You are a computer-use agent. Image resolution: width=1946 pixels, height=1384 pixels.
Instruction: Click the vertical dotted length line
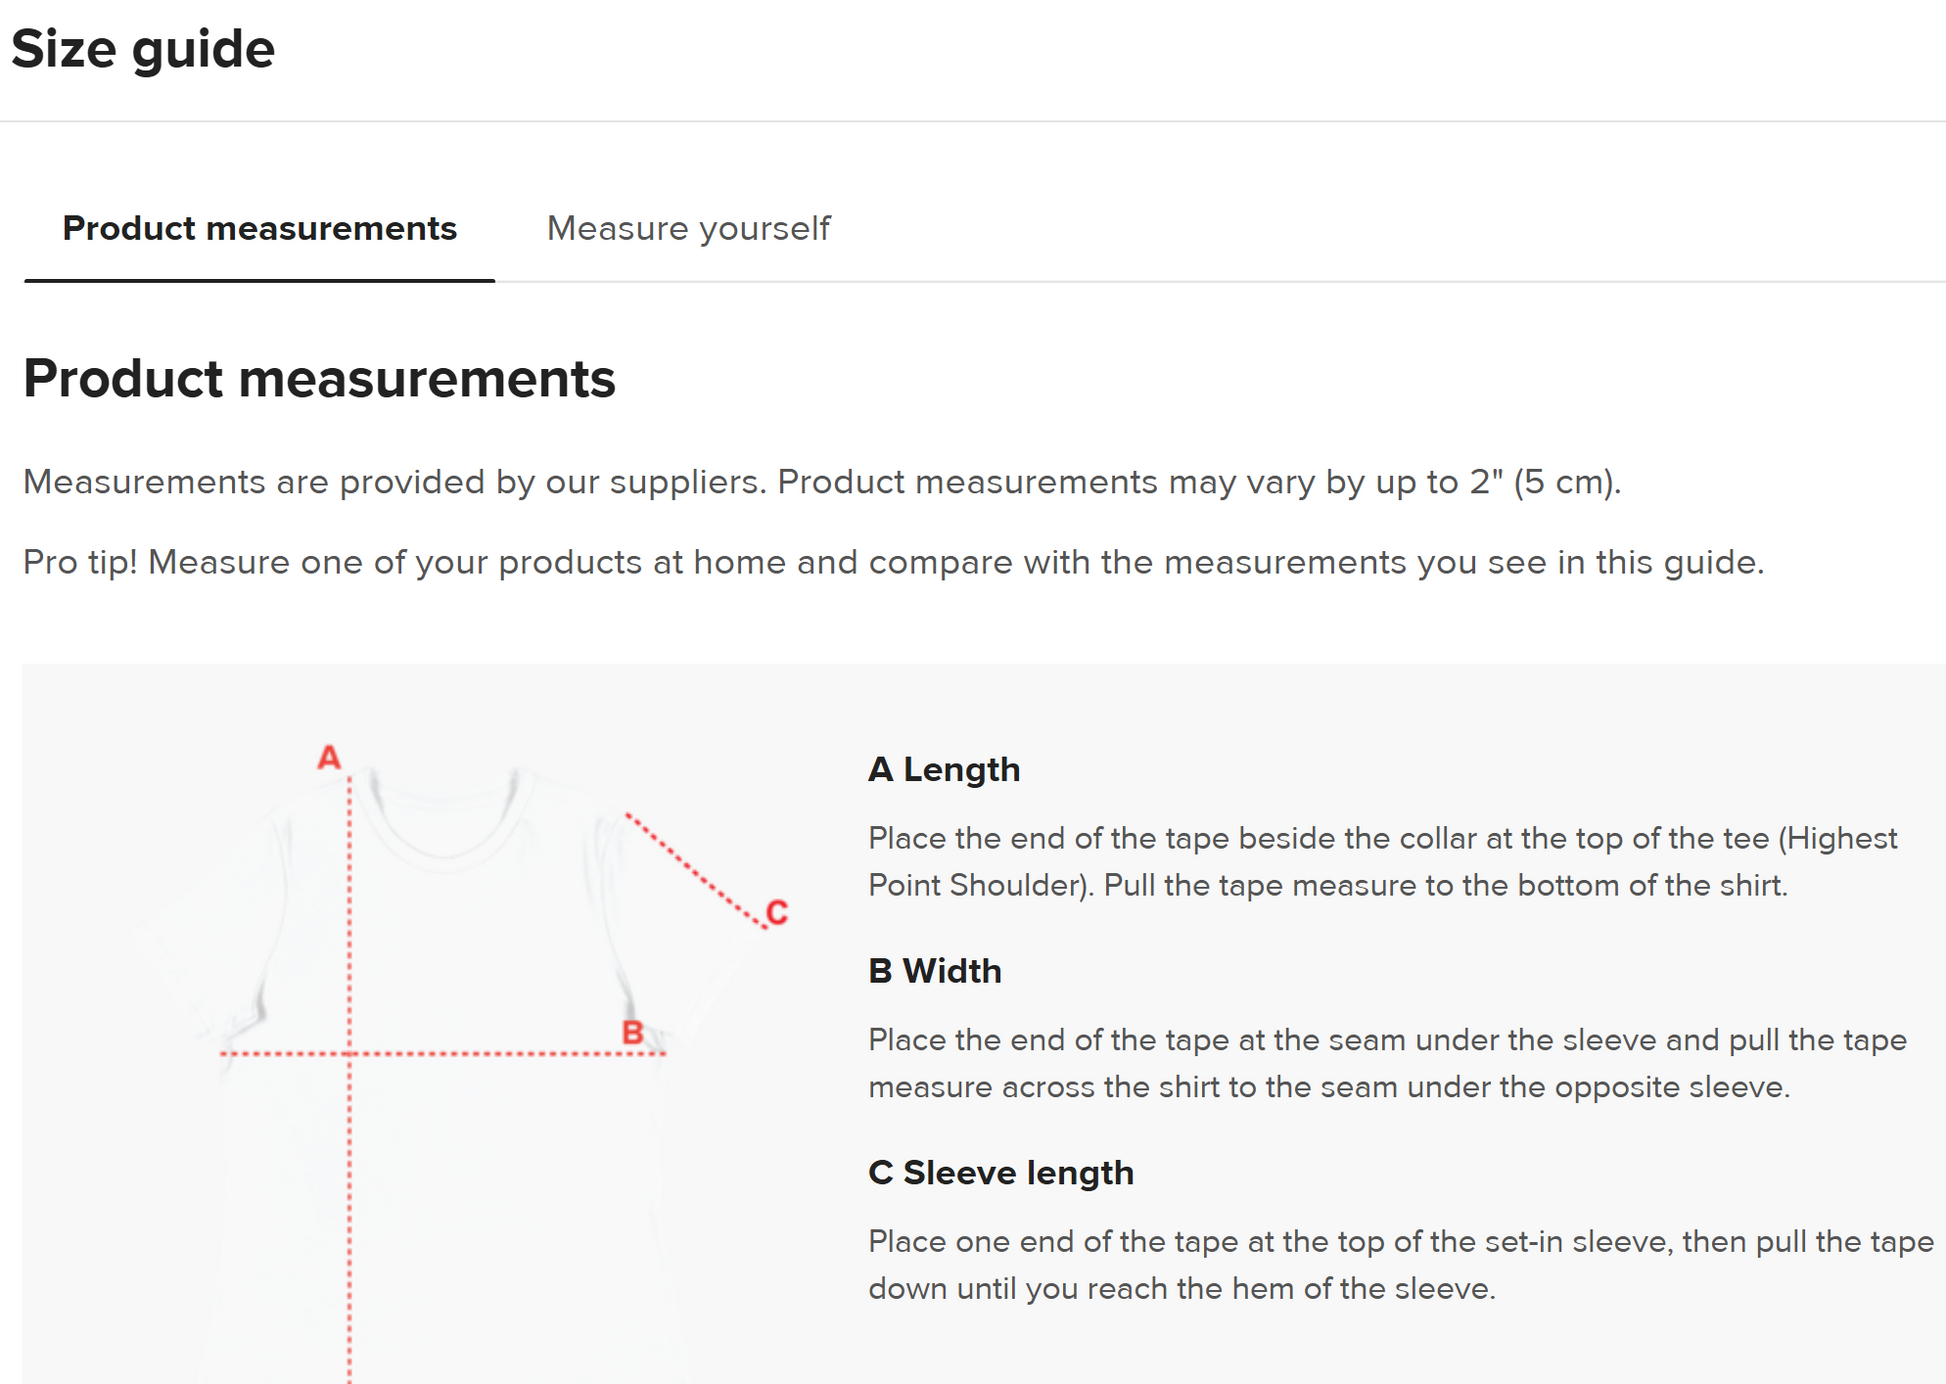pyautogui.click(x=349, y=1200)
